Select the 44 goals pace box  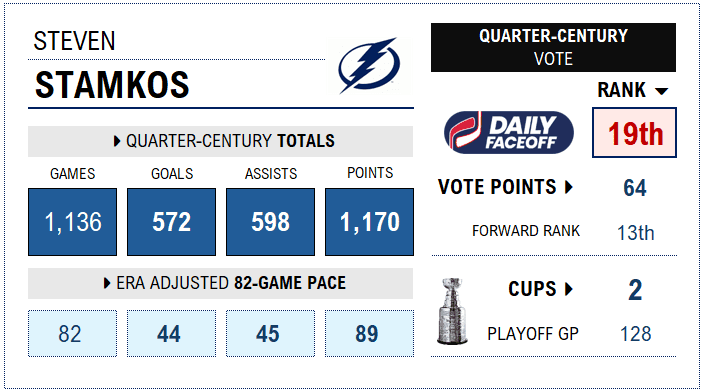coord(171,333)
